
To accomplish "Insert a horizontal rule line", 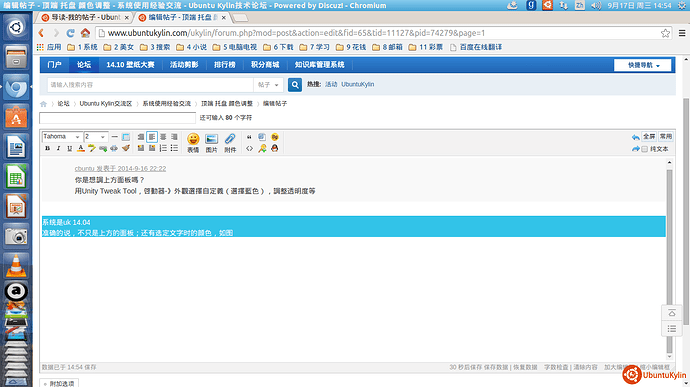I will coord(114,137).
